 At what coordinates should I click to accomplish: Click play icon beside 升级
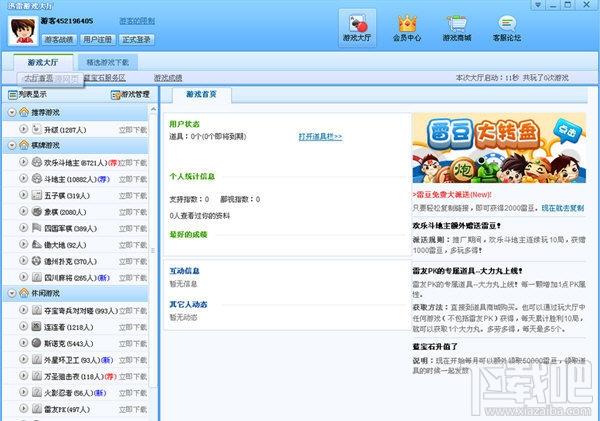coord(24,129)
